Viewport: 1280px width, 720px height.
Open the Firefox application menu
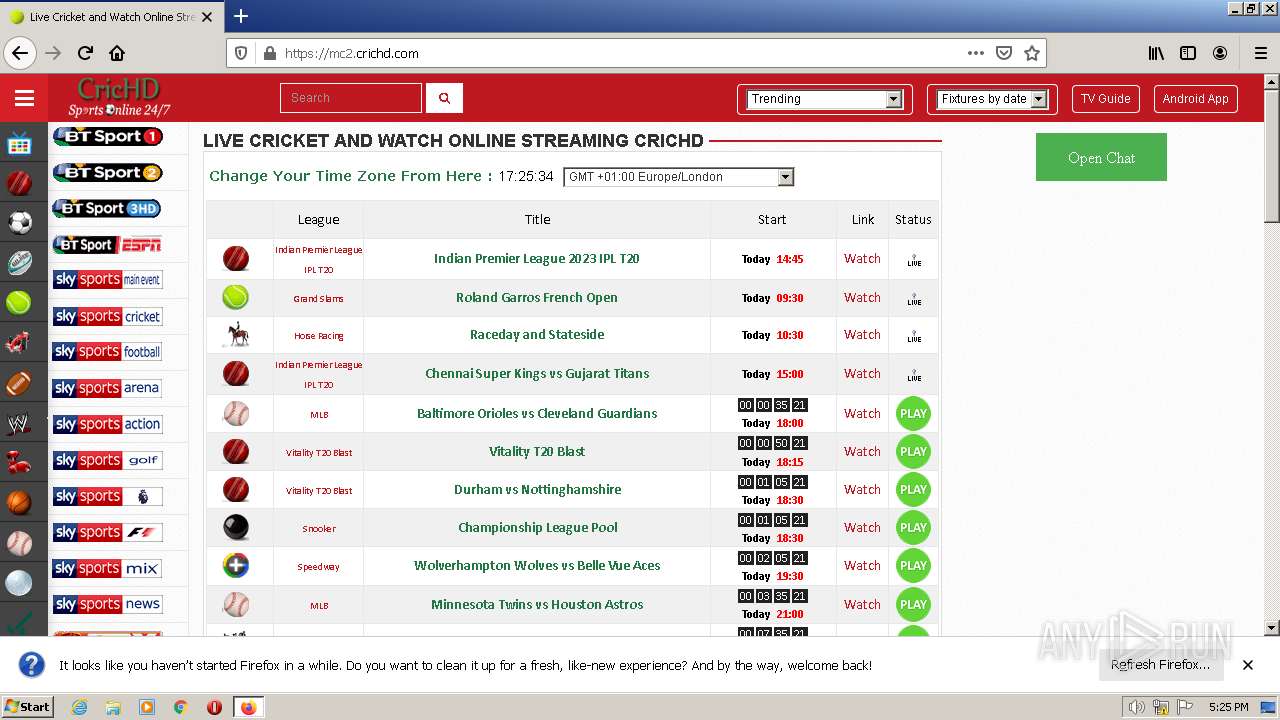(x=1260, y=53)
